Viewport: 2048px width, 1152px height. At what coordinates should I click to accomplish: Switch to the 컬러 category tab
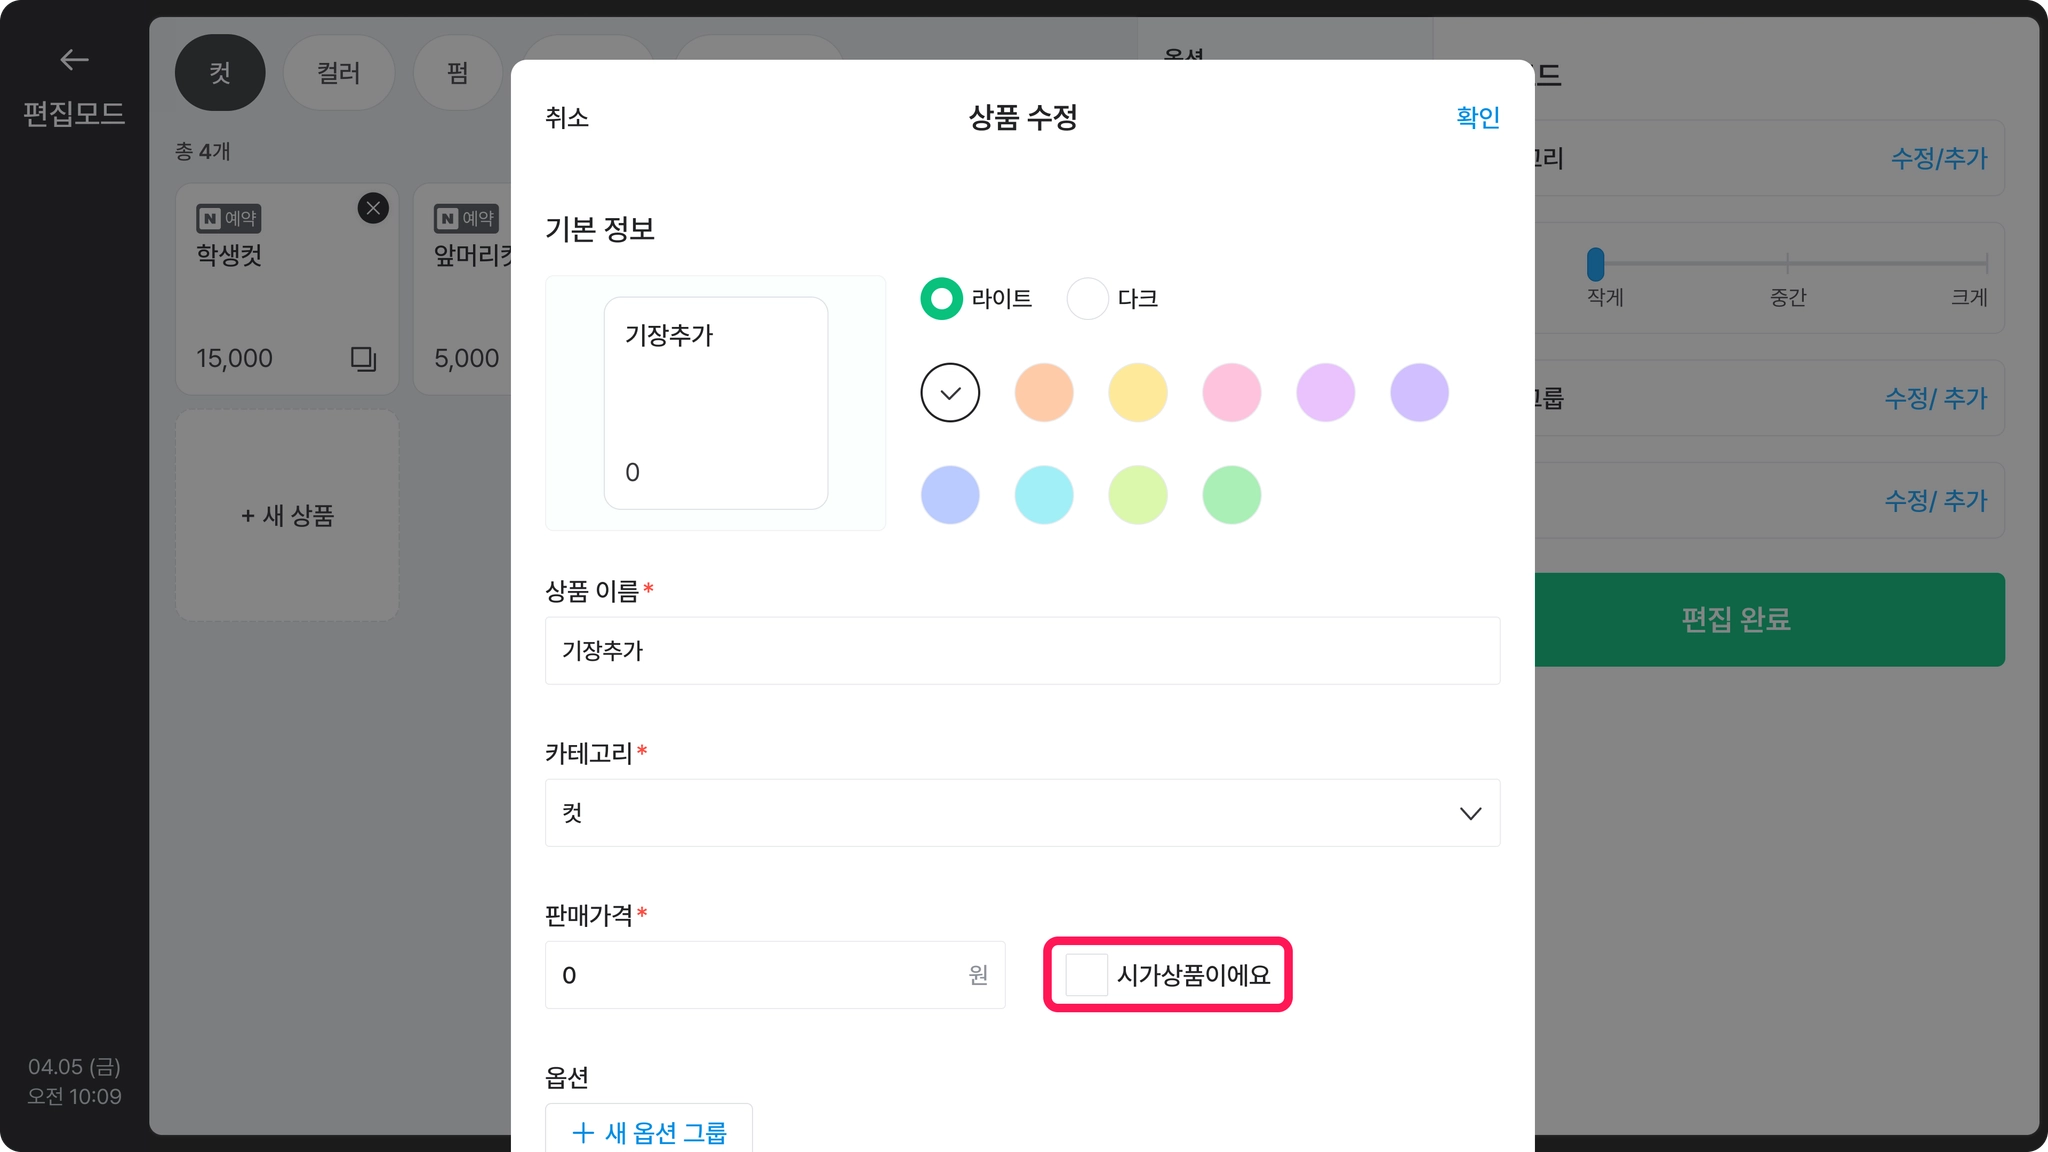[338, 73]
